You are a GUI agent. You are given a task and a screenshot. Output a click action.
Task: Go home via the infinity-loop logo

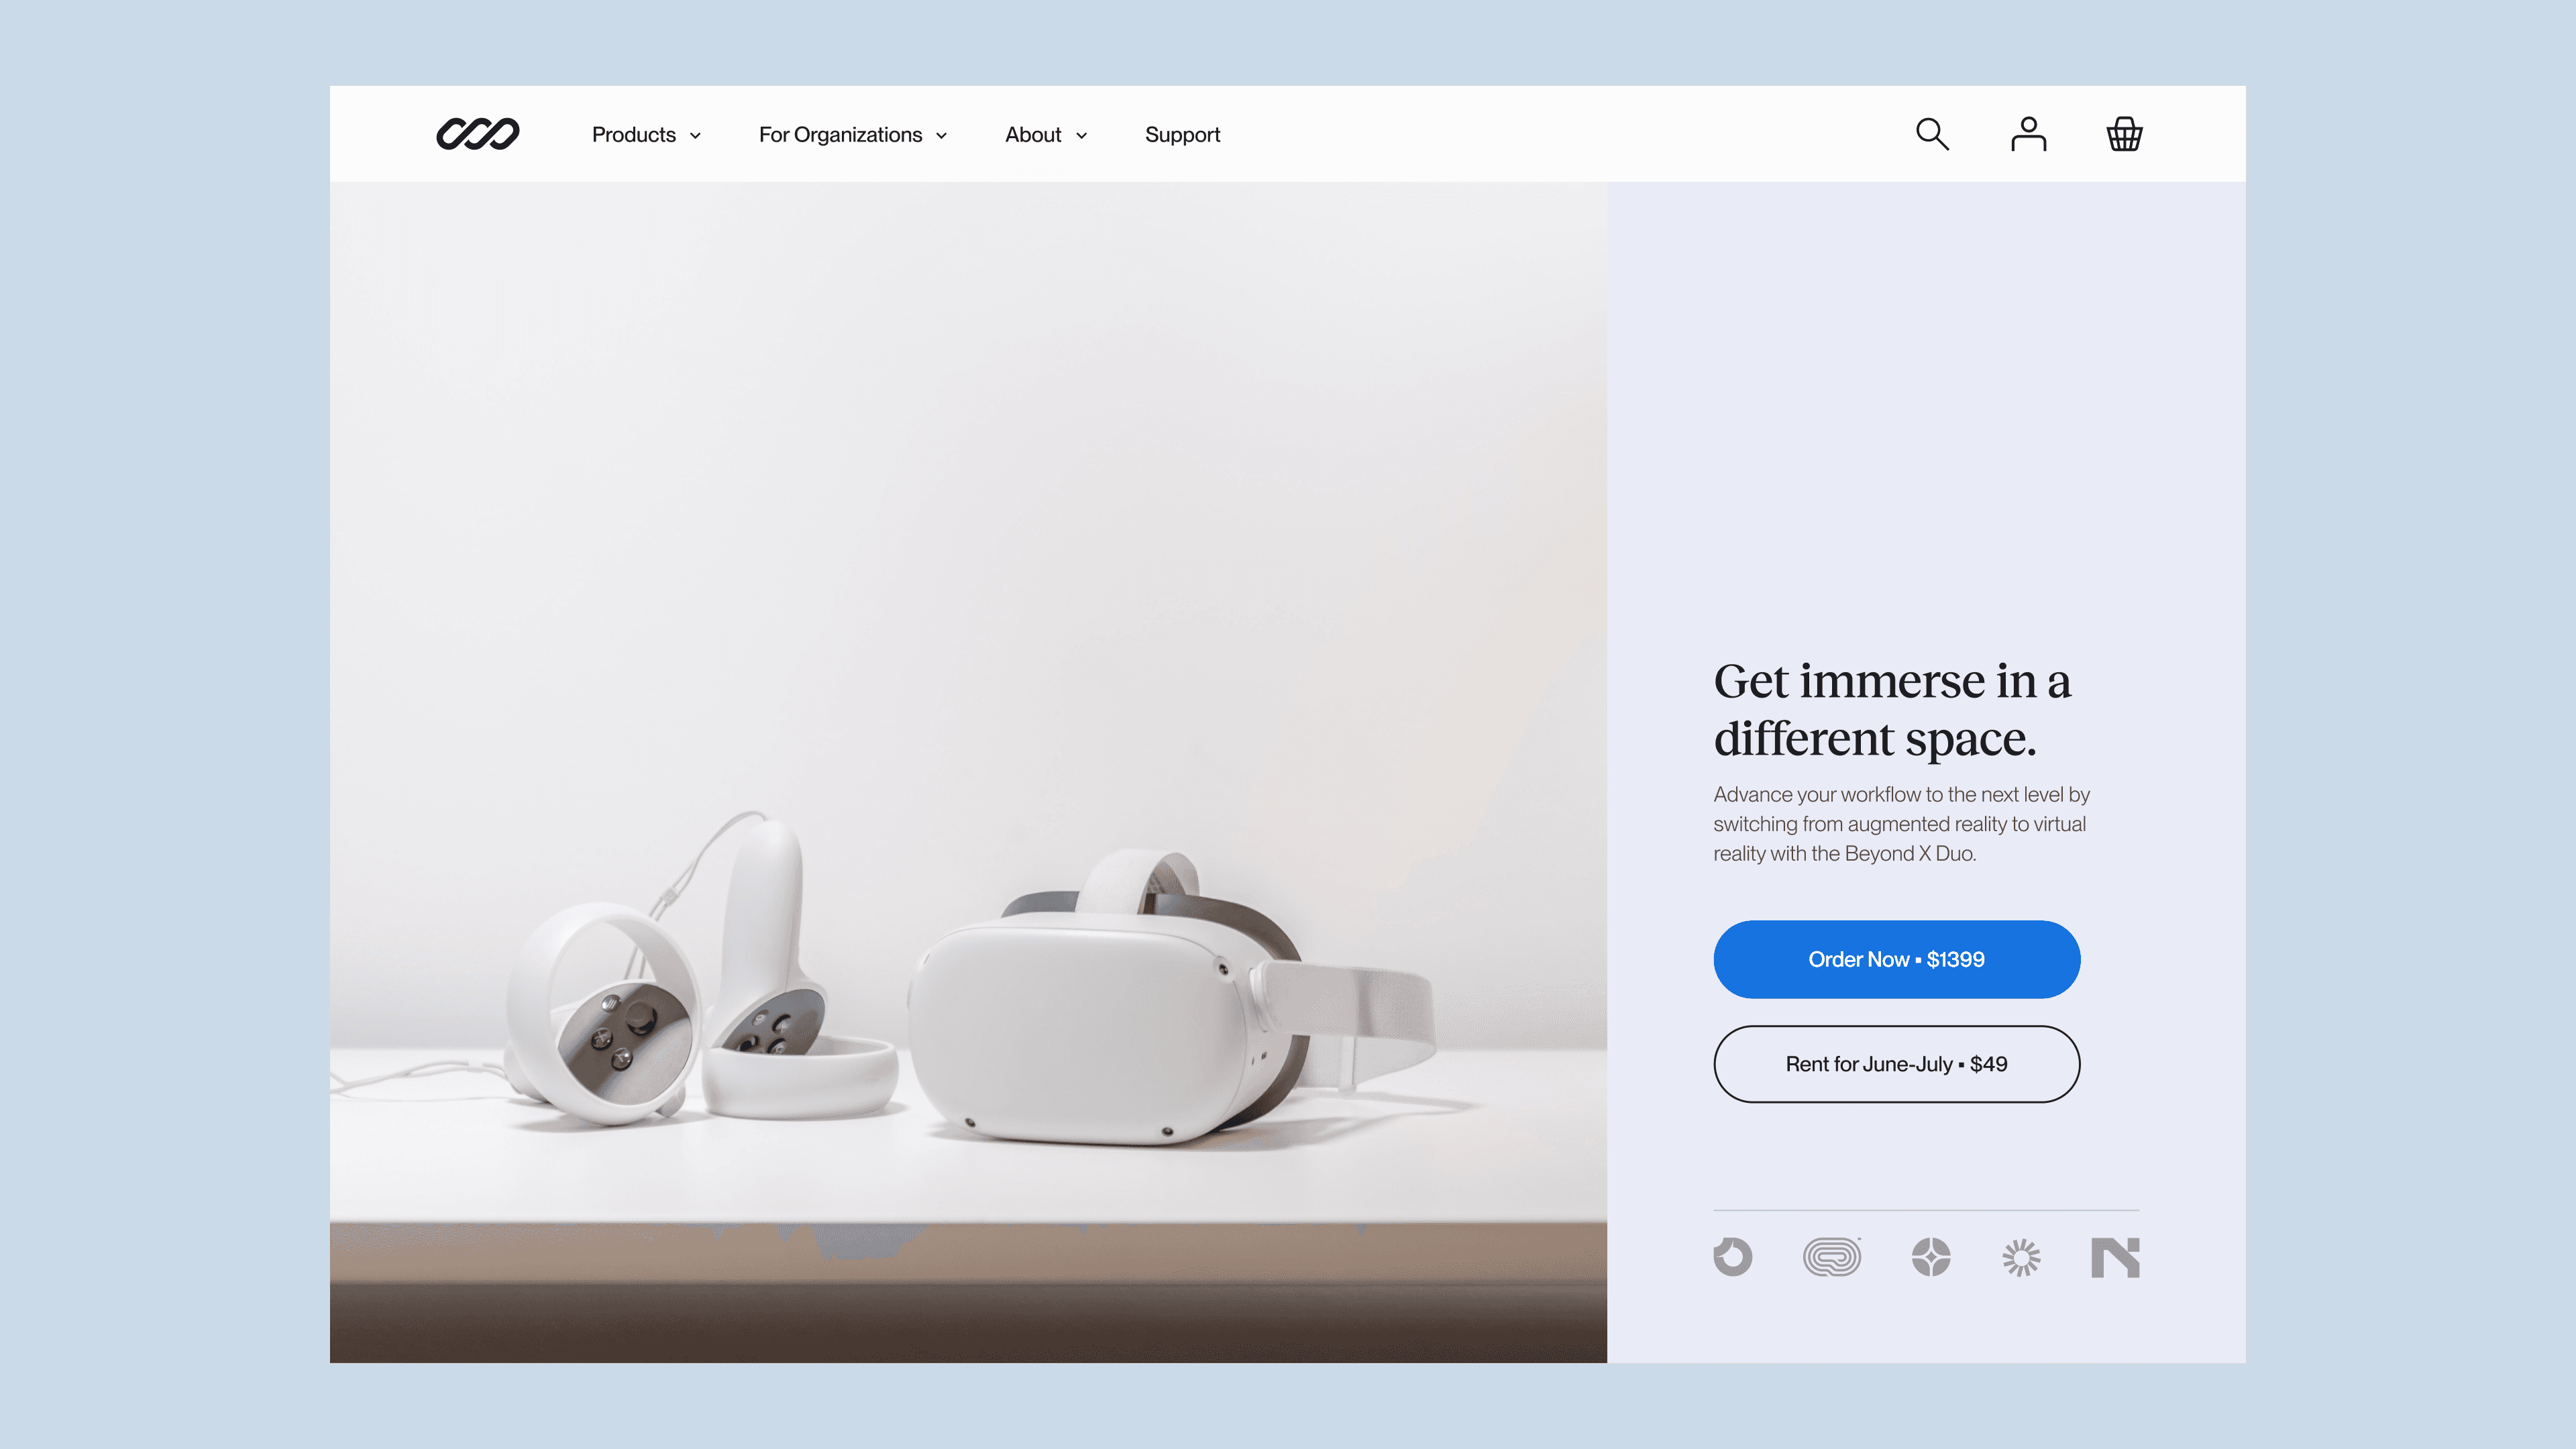478,134
